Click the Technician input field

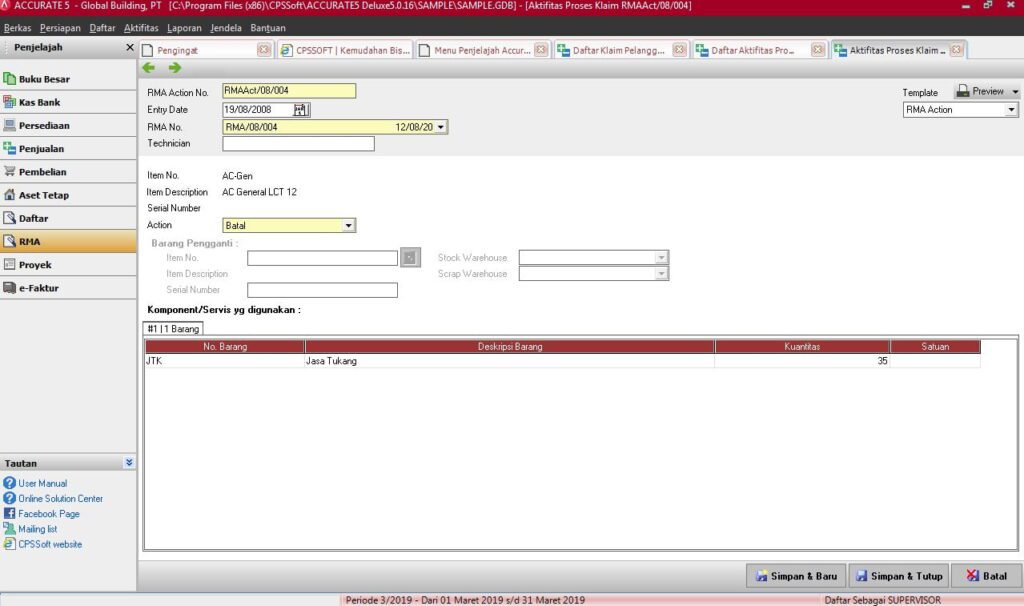click(298, 144)
